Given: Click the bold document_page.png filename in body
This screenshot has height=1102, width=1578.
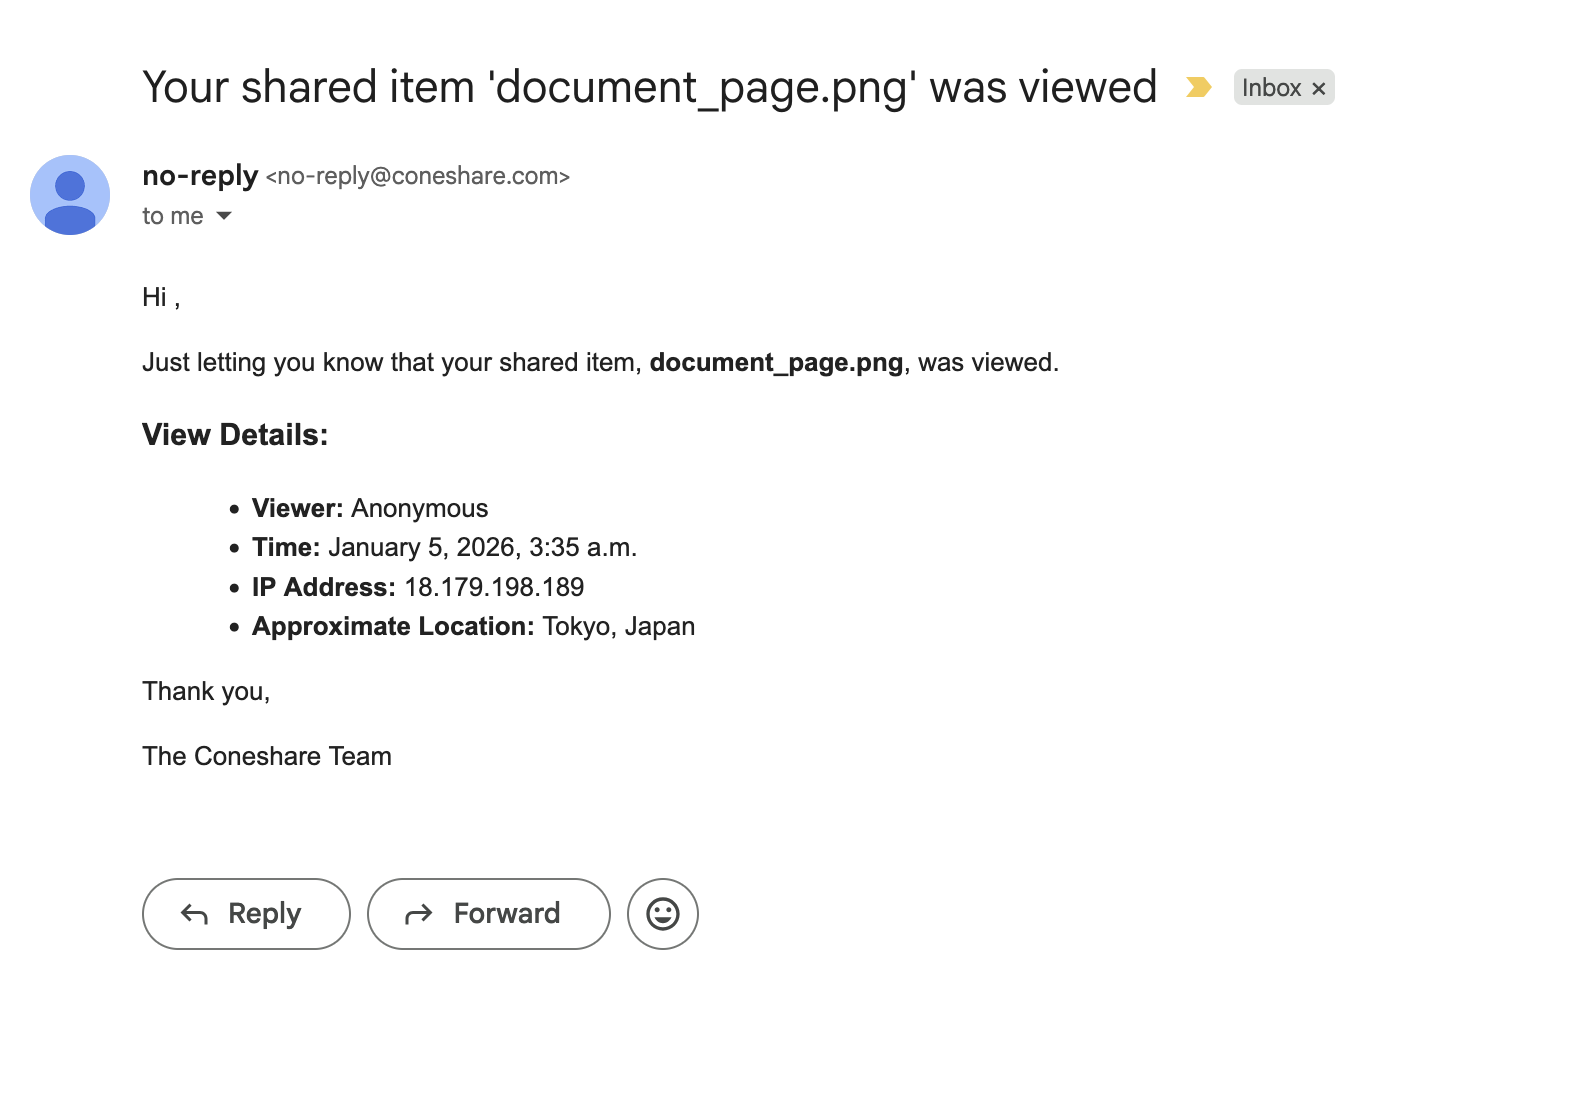Looking at the screenshot, I should [x=776, y=362].
